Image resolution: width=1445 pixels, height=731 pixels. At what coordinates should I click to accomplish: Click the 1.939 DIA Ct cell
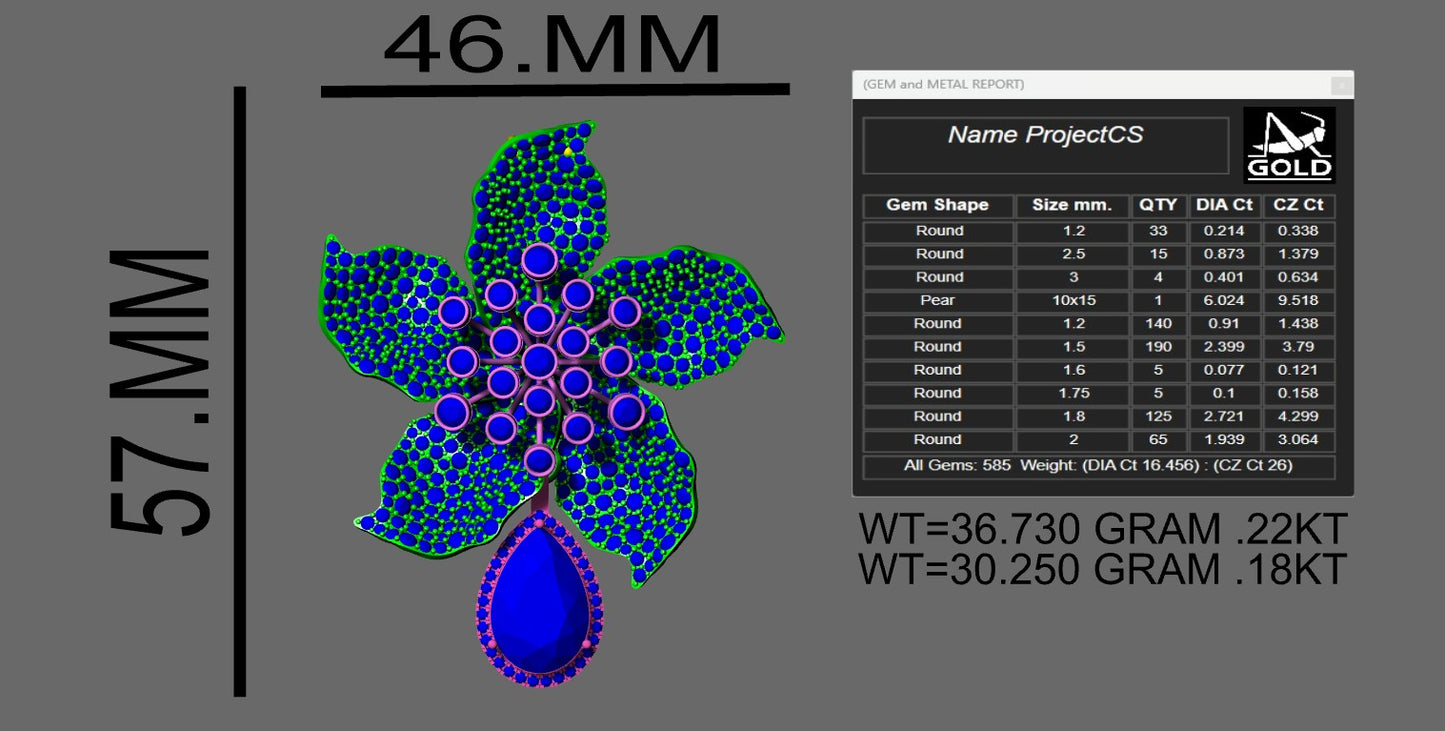1225,439
